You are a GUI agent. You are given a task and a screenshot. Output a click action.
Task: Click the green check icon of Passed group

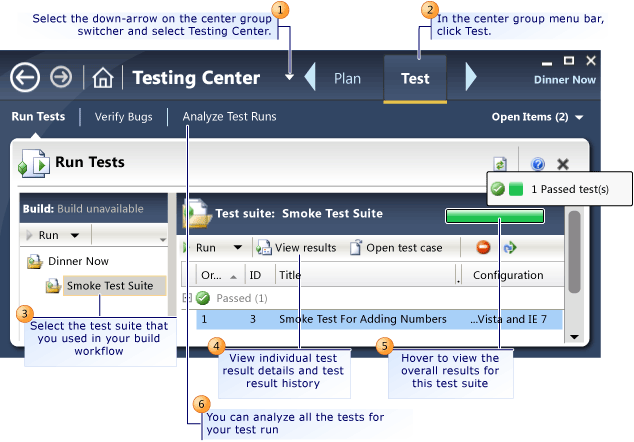203,298
